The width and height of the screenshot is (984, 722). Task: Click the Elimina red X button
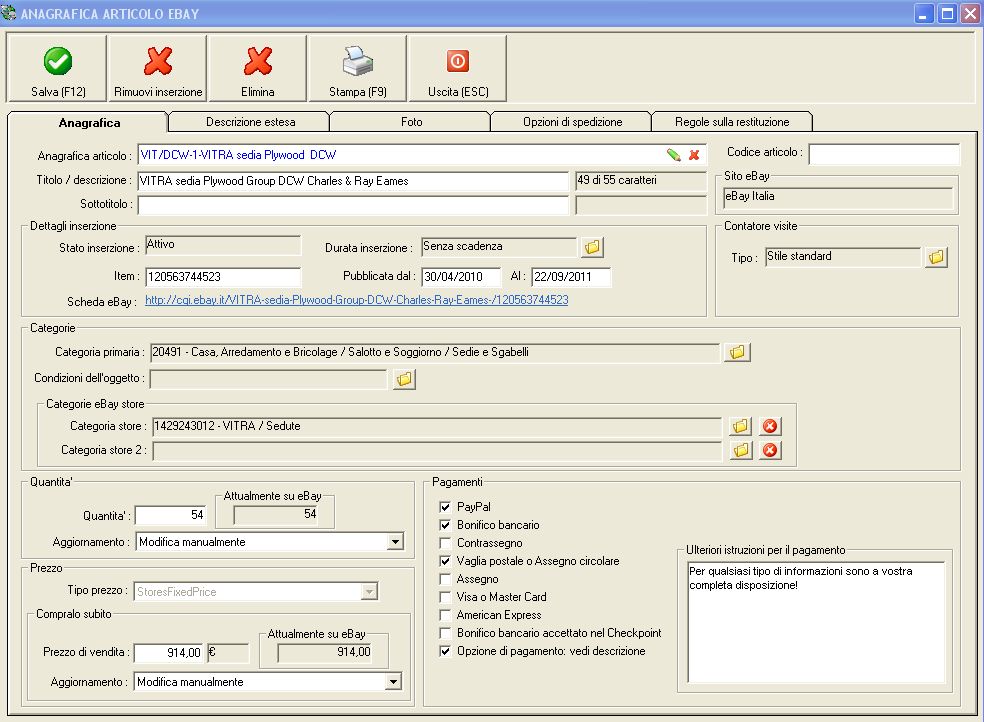tap(257, 68)
